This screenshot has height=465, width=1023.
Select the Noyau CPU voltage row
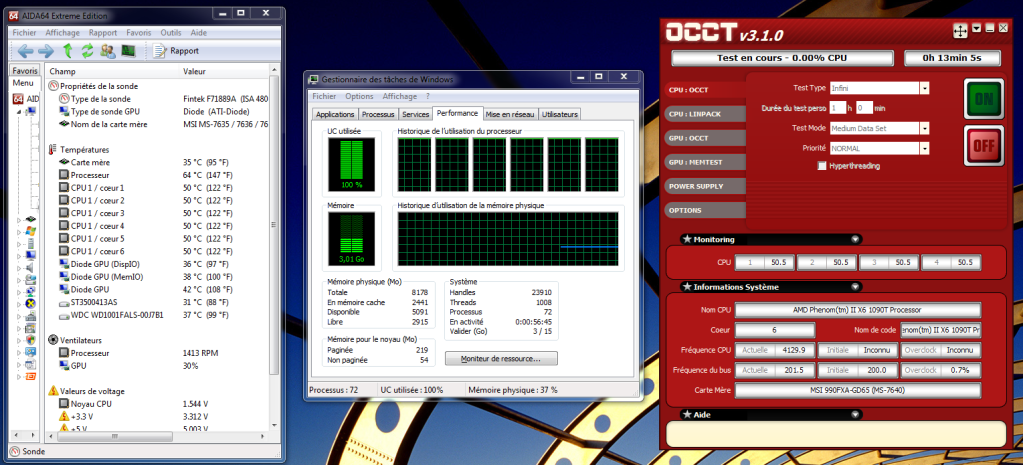(x=158, y=404)
